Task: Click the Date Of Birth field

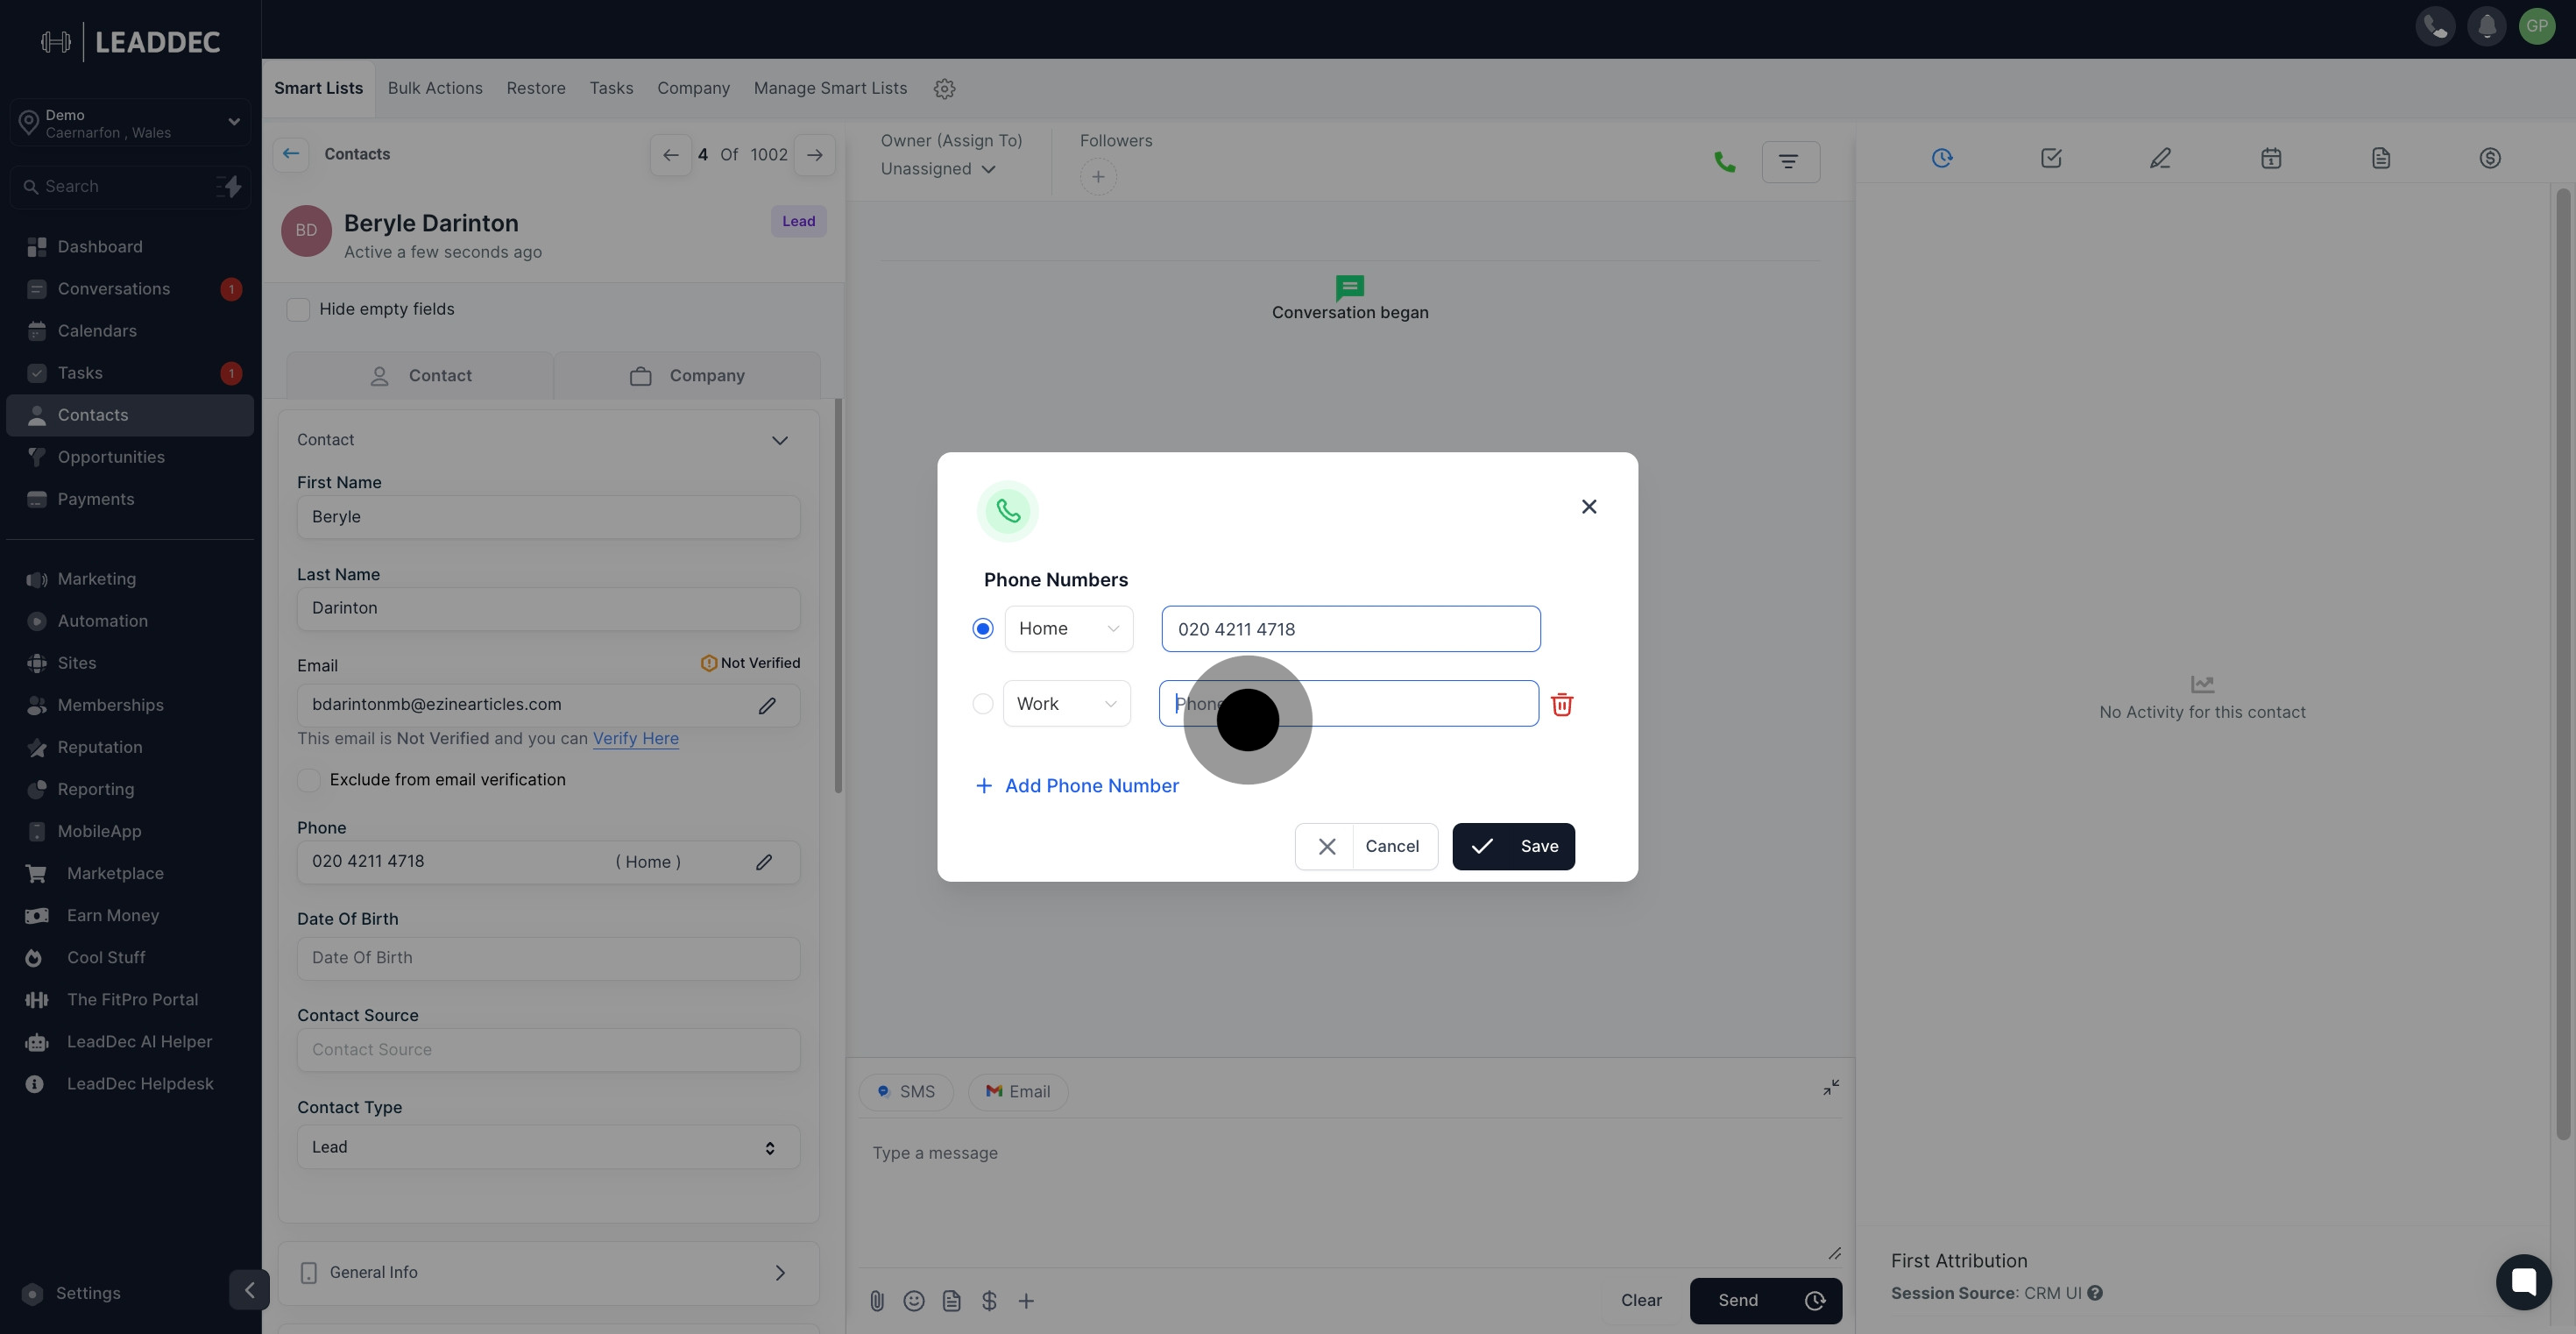Action: 548,959
